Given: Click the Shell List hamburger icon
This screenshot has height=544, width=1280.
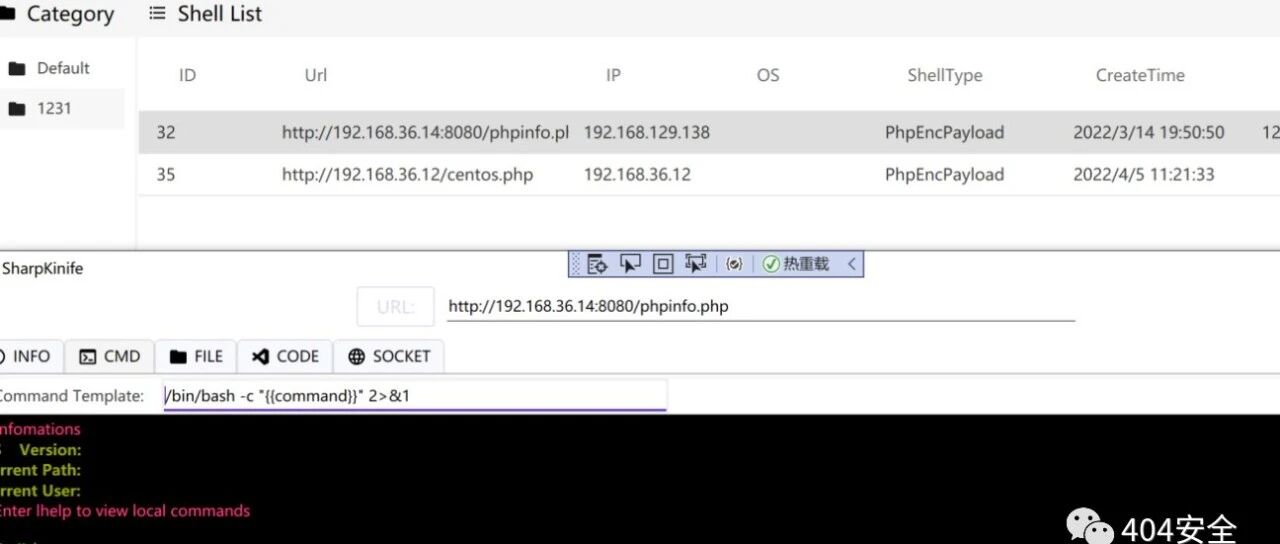Looking at the screenshot, I should tap(157, 14).
